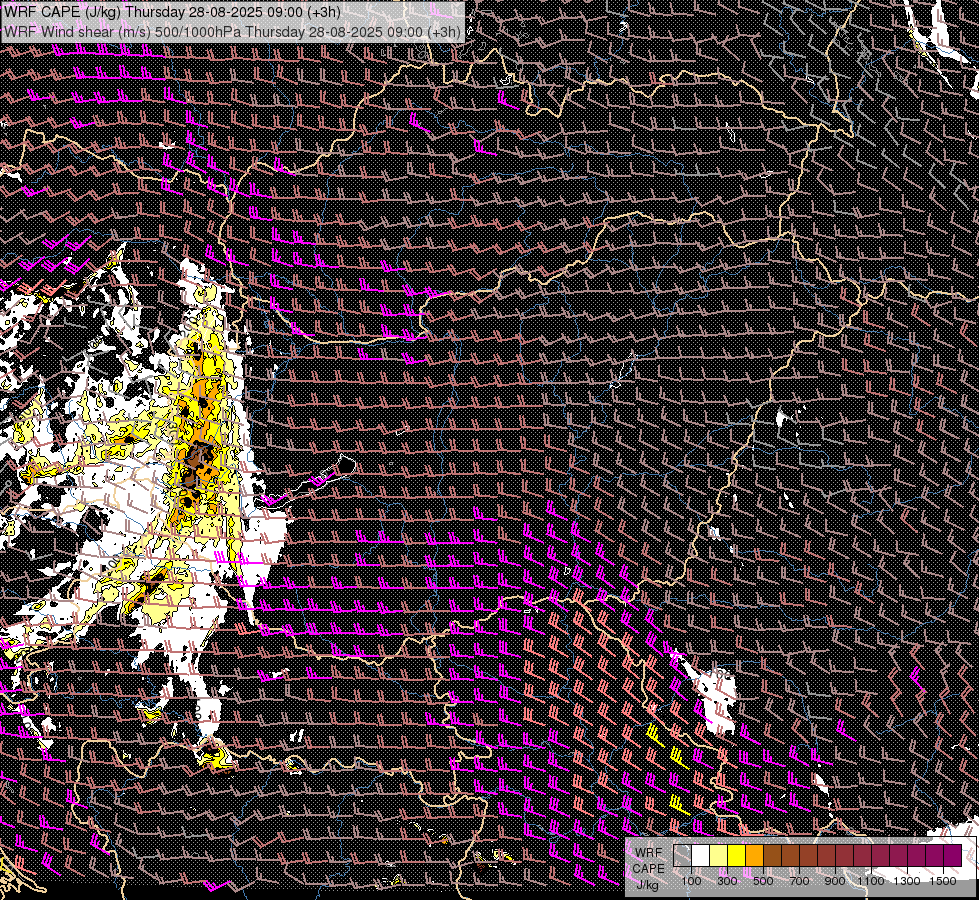Click the legend value 1100

click(x=871, y=881)
